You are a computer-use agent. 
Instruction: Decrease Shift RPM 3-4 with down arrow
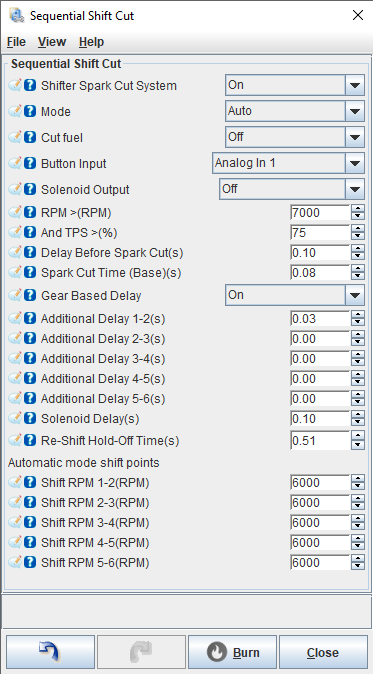[358, 527]
